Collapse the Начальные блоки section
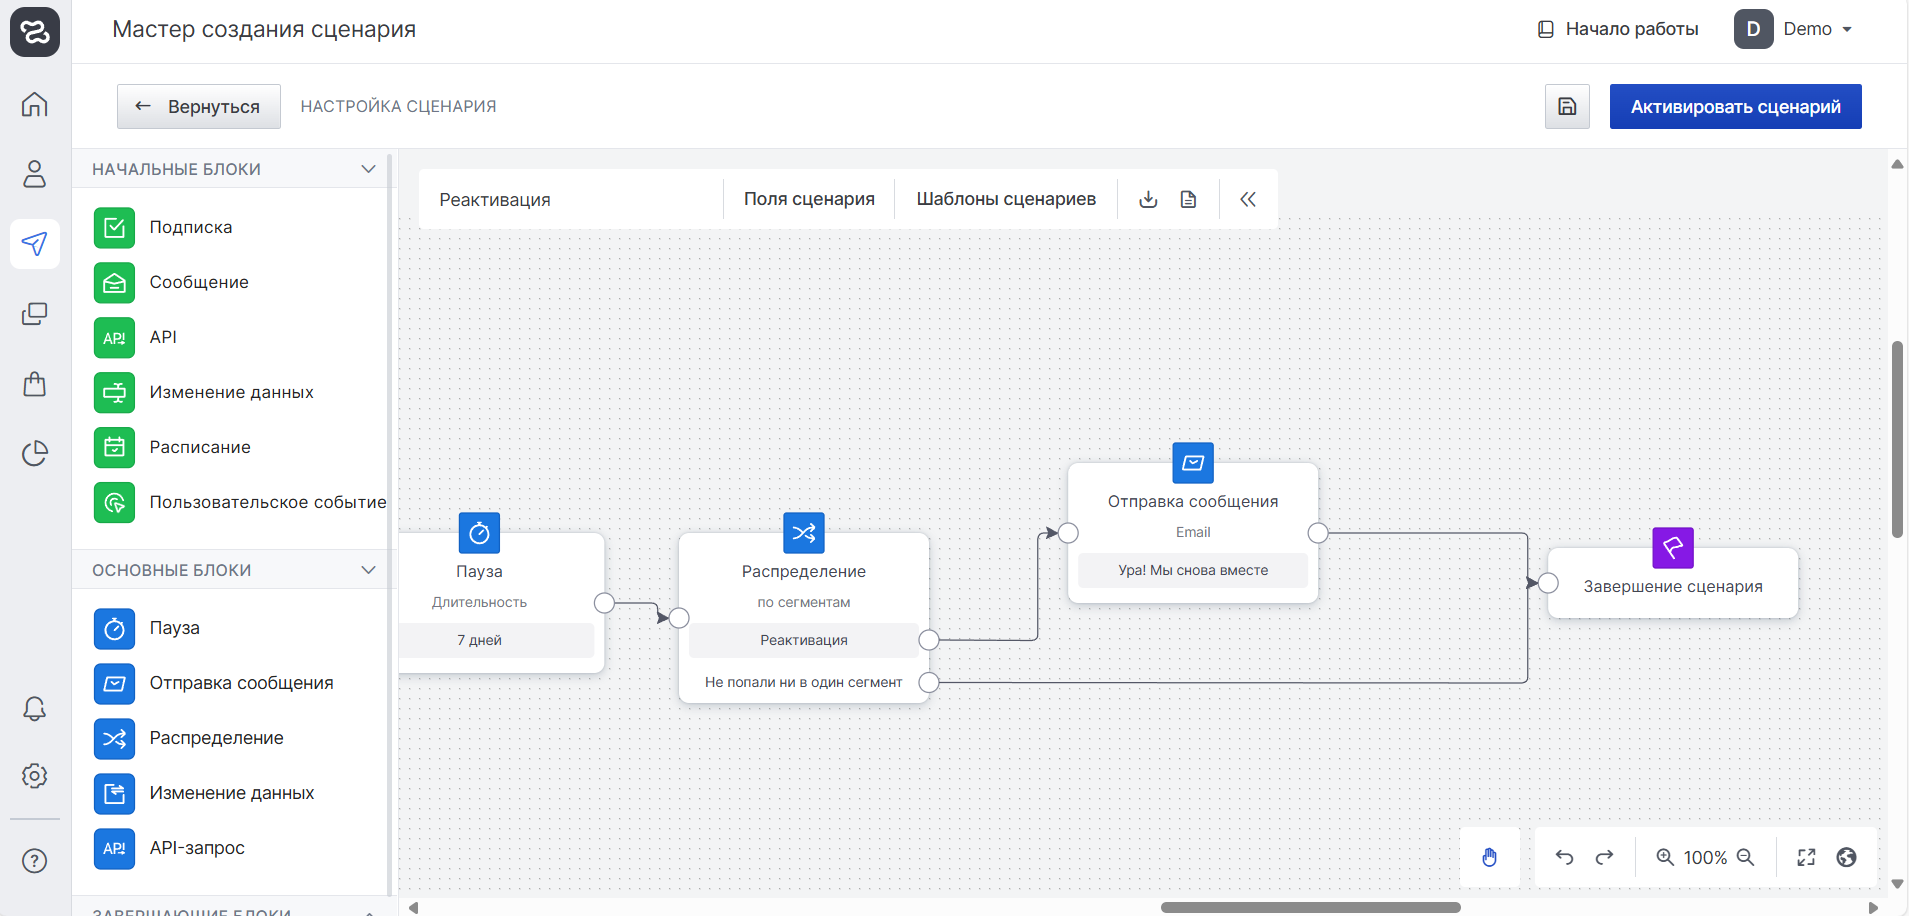This screenshot has width=1909, height=916. [x=368, y=169]
